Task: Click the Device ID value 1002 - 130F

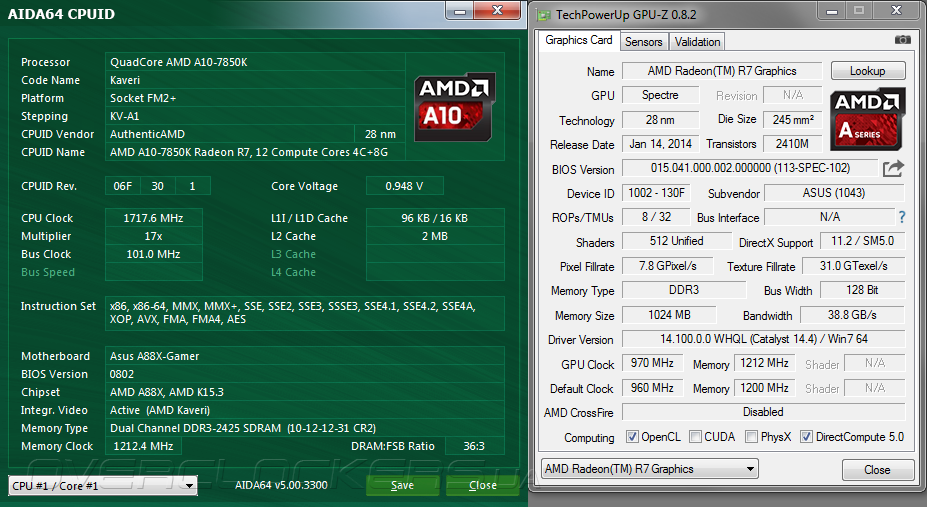Action: coord(656,193)
